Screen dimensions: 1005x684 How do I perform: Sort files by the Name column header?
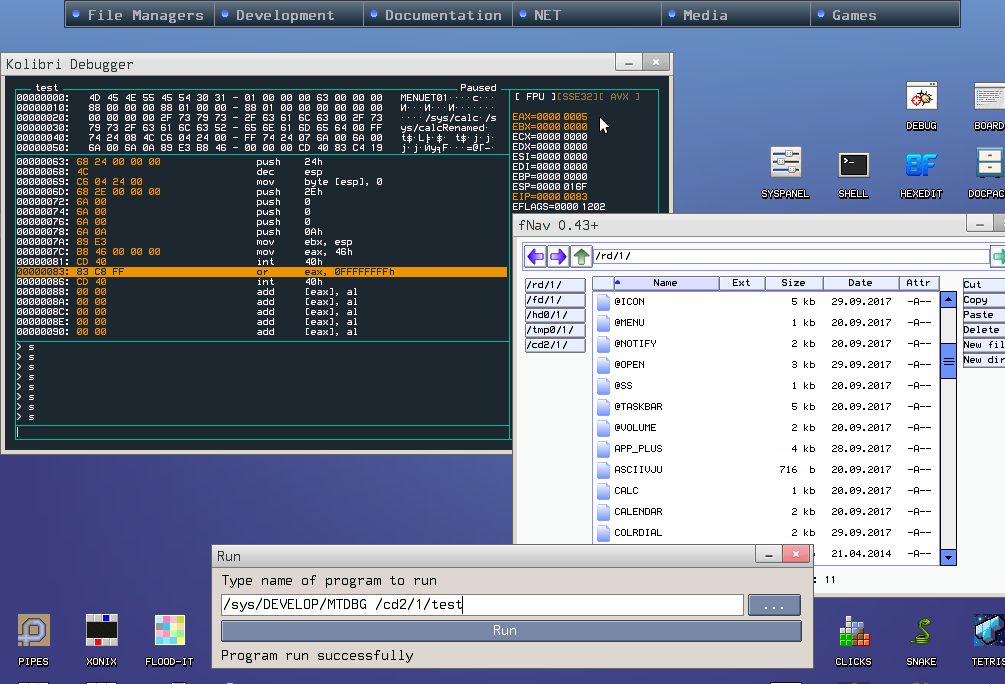[x=665, y=283]
